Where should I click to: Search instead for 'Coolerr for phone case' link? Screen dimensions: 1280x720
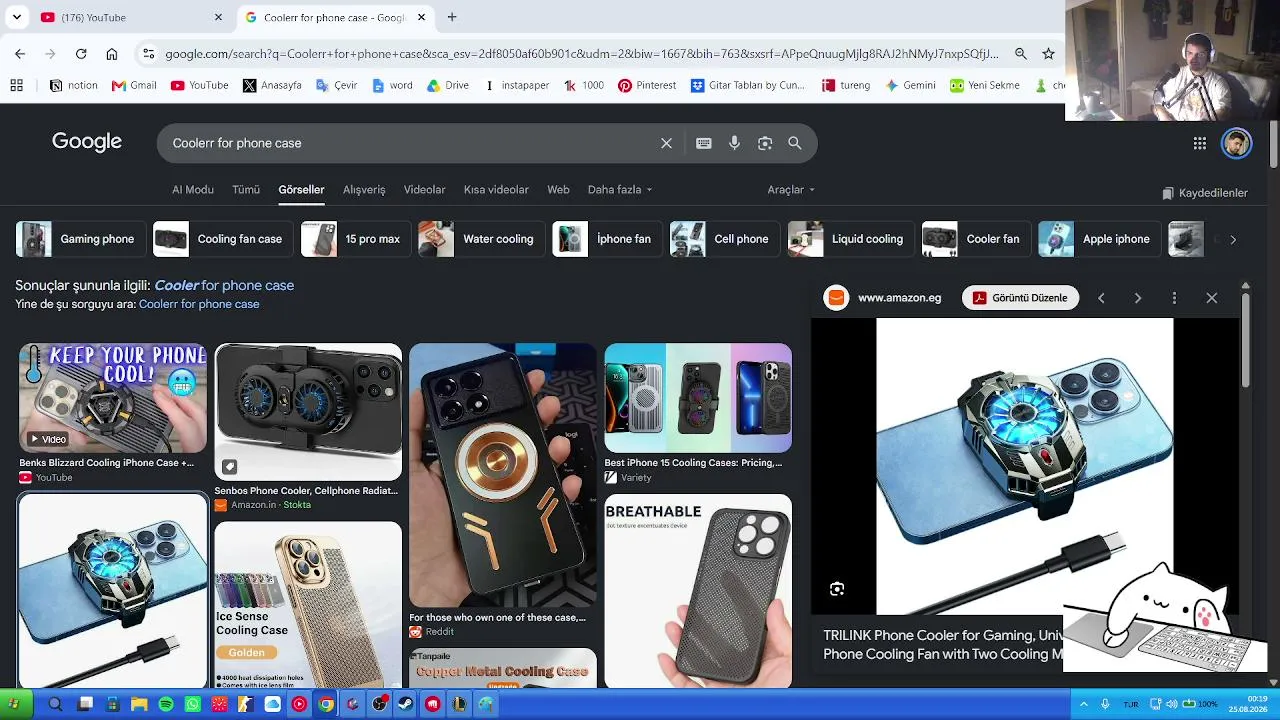[x=199, y=304]
